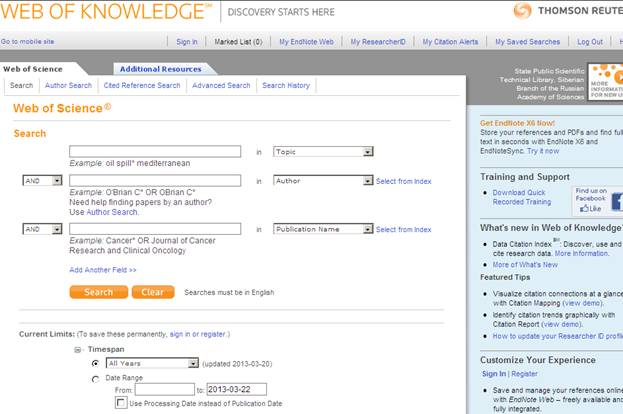Click the From date input field
Screen dimensions: 623x414
164,389
